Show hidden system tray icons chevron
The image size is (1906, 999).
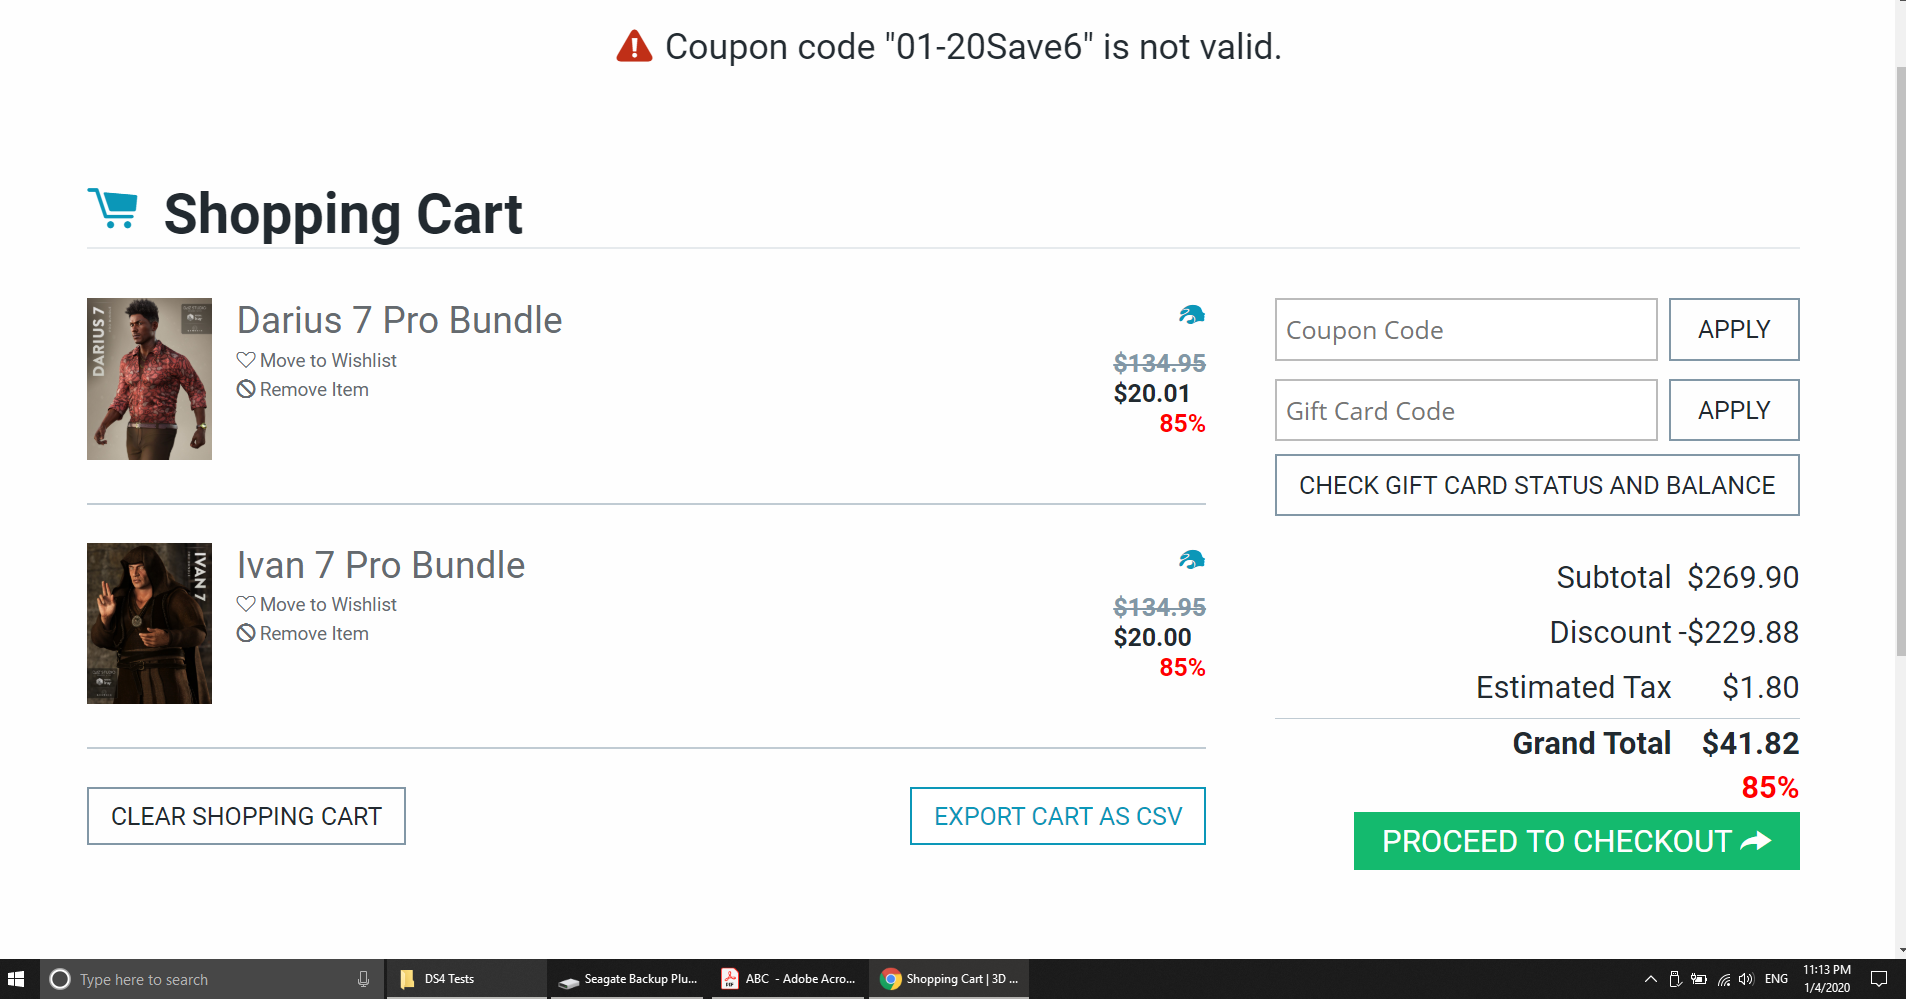[x=1651, y=979]
